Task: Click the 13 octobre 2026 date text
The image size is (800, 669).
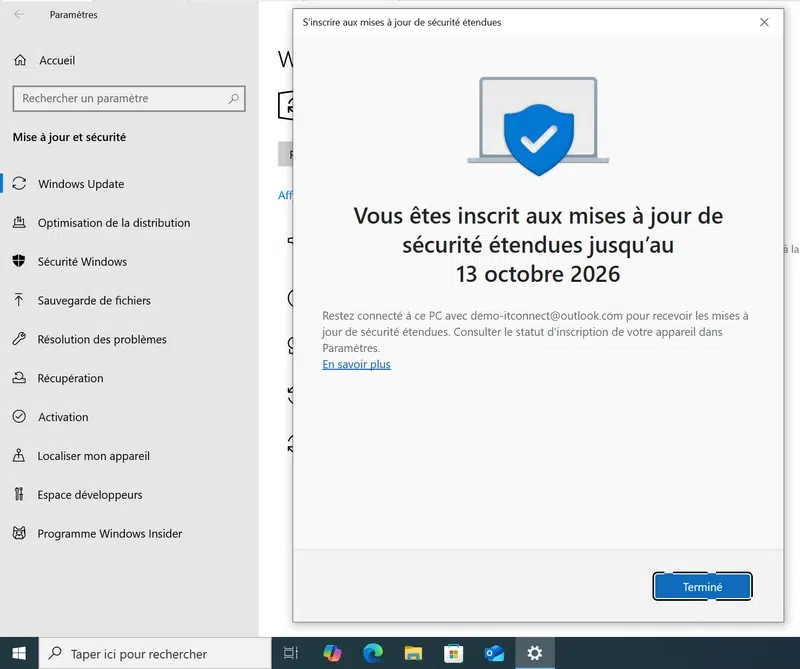Action: click(538, 274)
